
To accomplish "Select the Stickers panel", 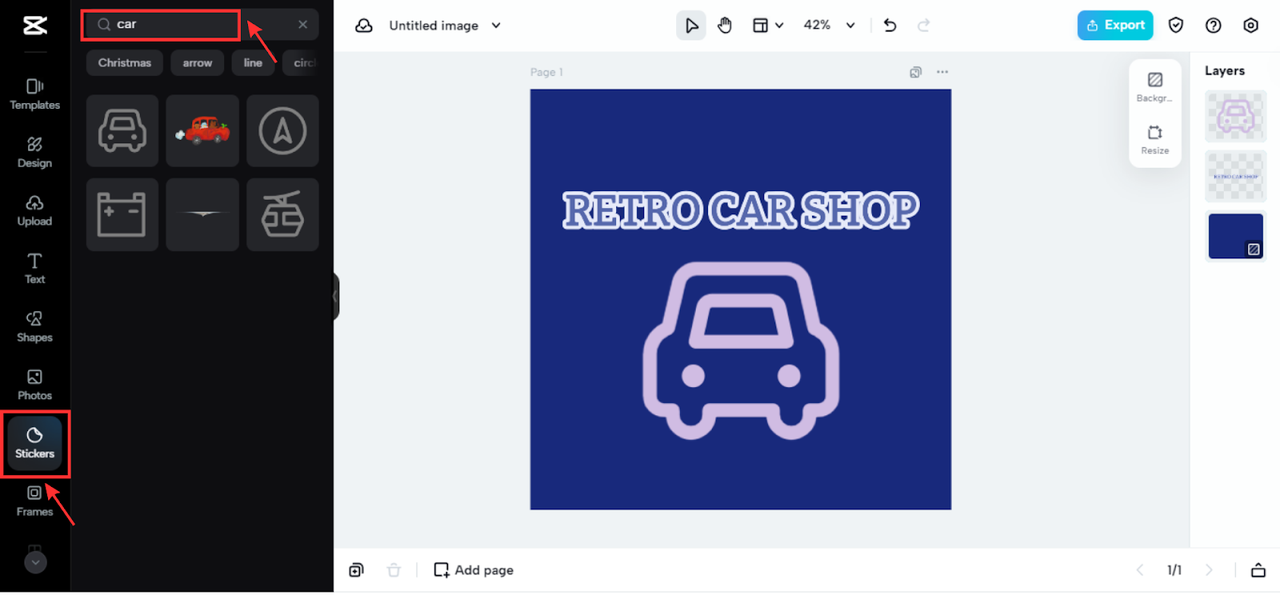I will 35,443.
